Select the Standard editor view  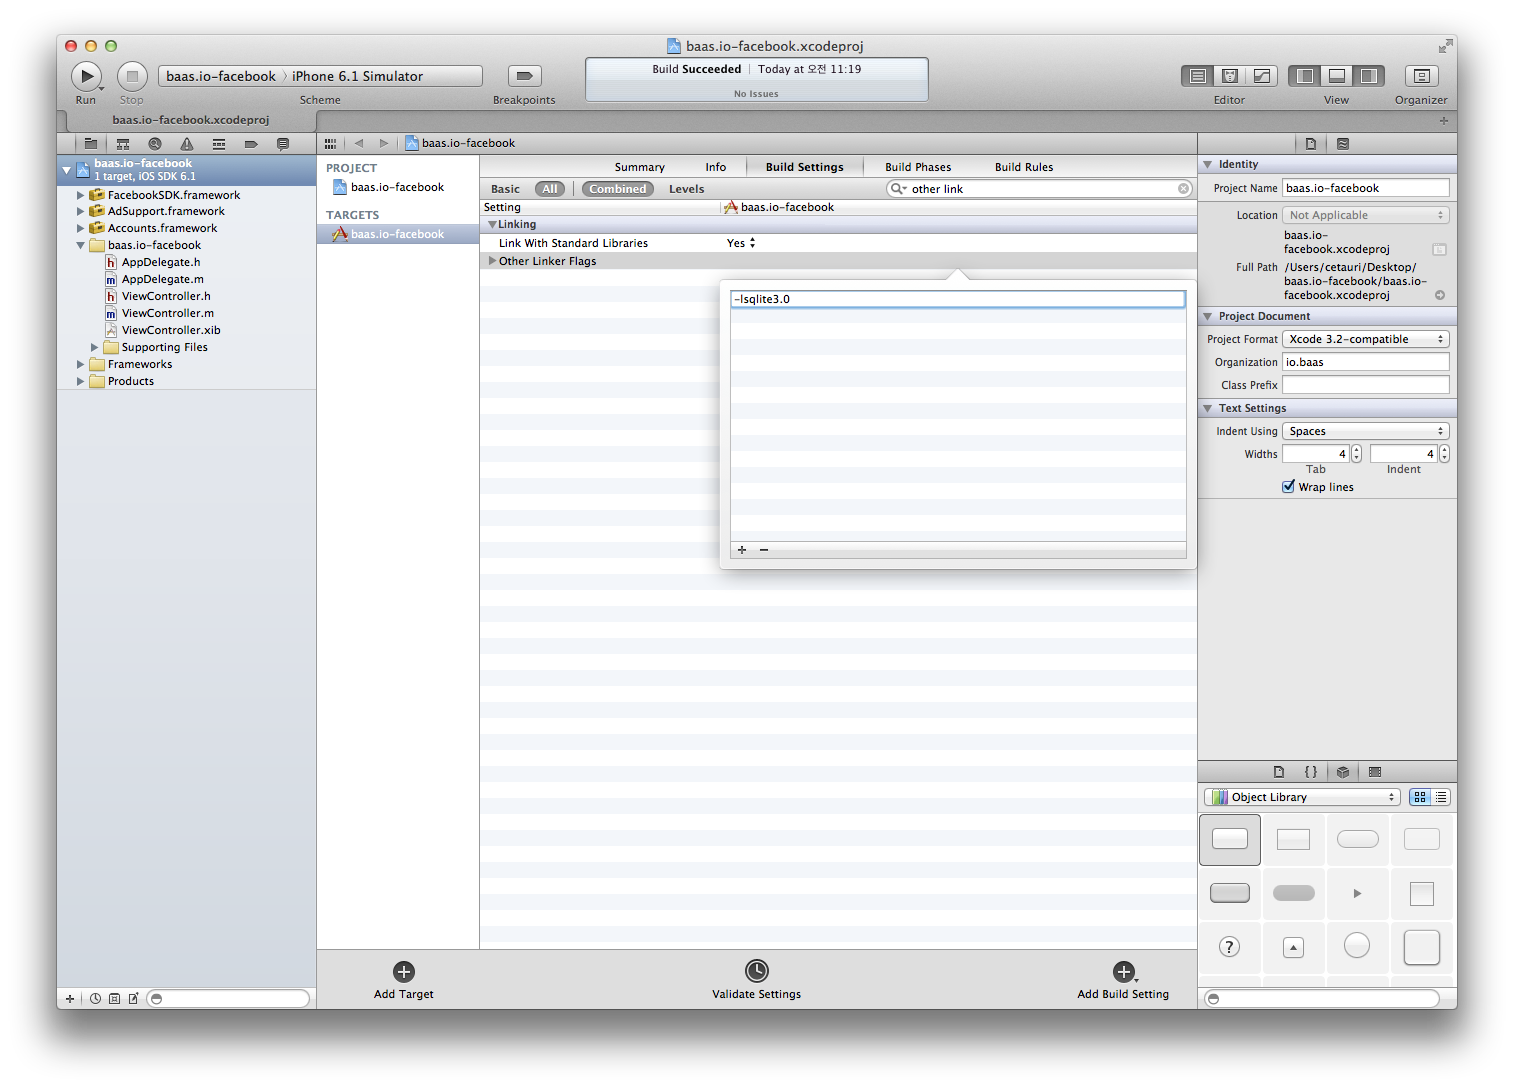pos(1197,76)
